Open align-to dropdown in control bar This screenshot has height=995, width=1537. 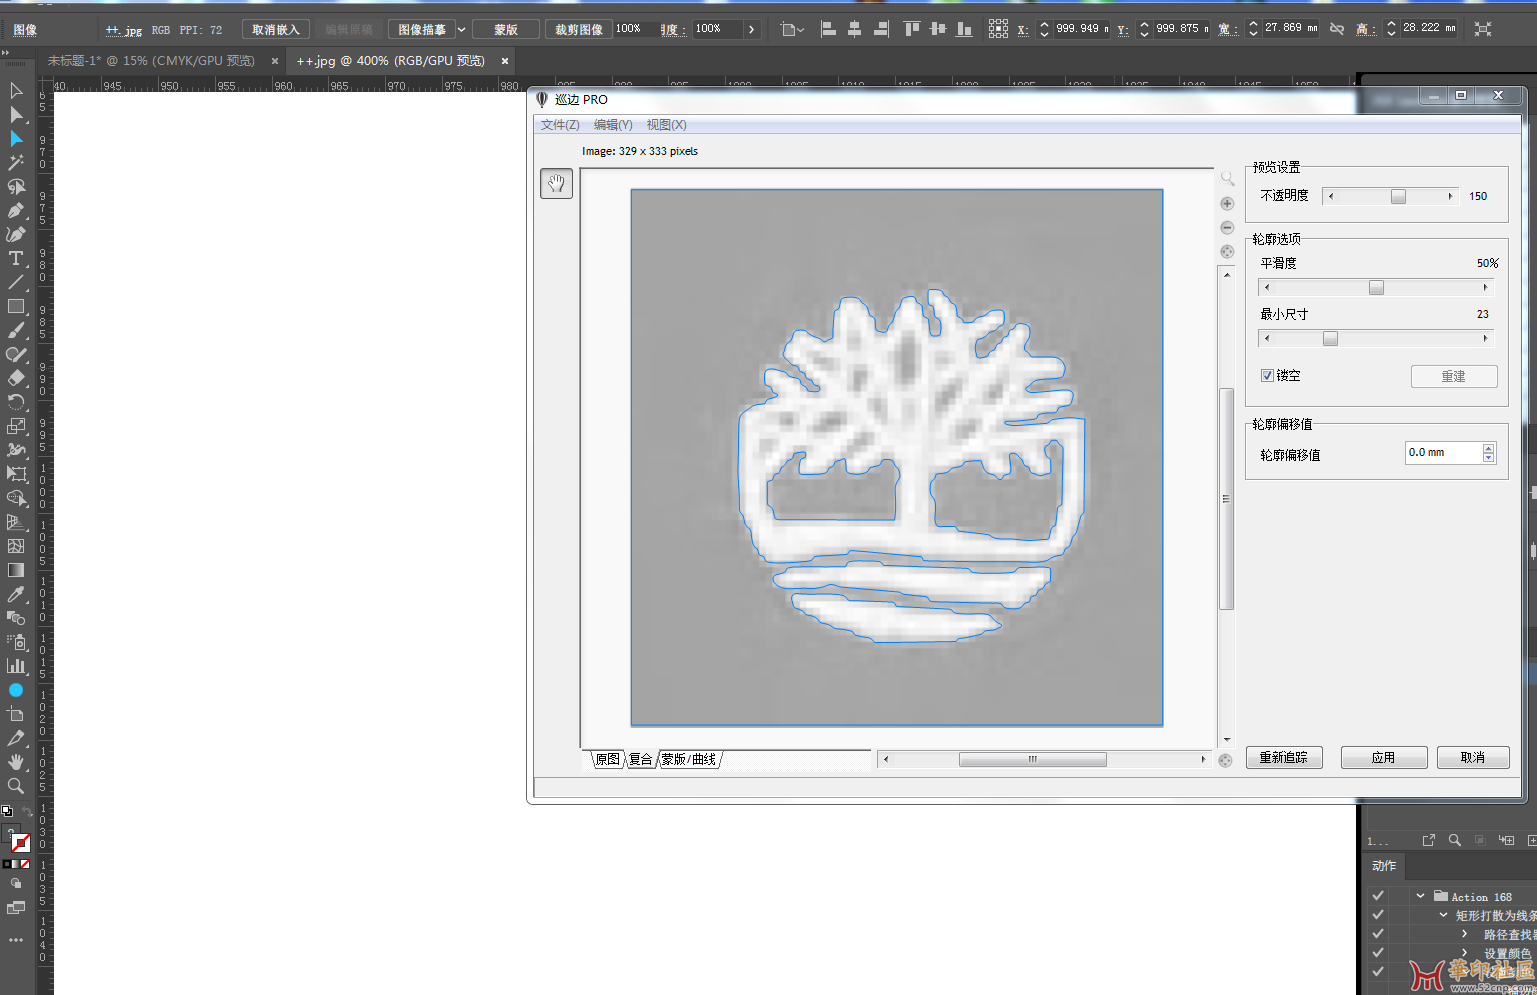(x=793, y=29)
